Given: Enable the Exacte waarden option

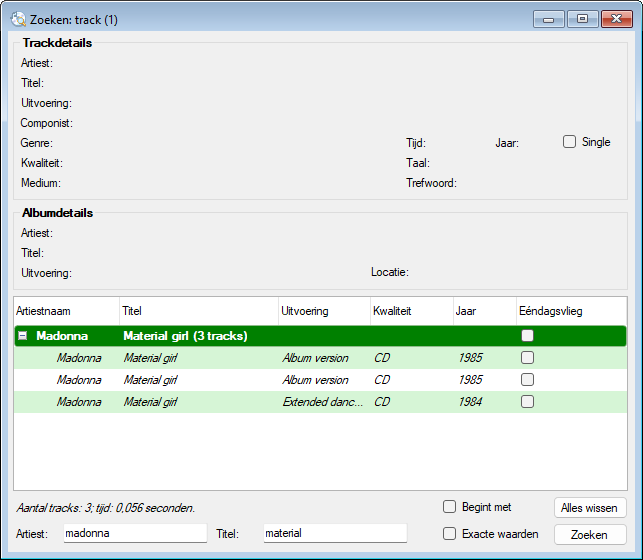Looking at the screenshot, I should coord(449,534).
